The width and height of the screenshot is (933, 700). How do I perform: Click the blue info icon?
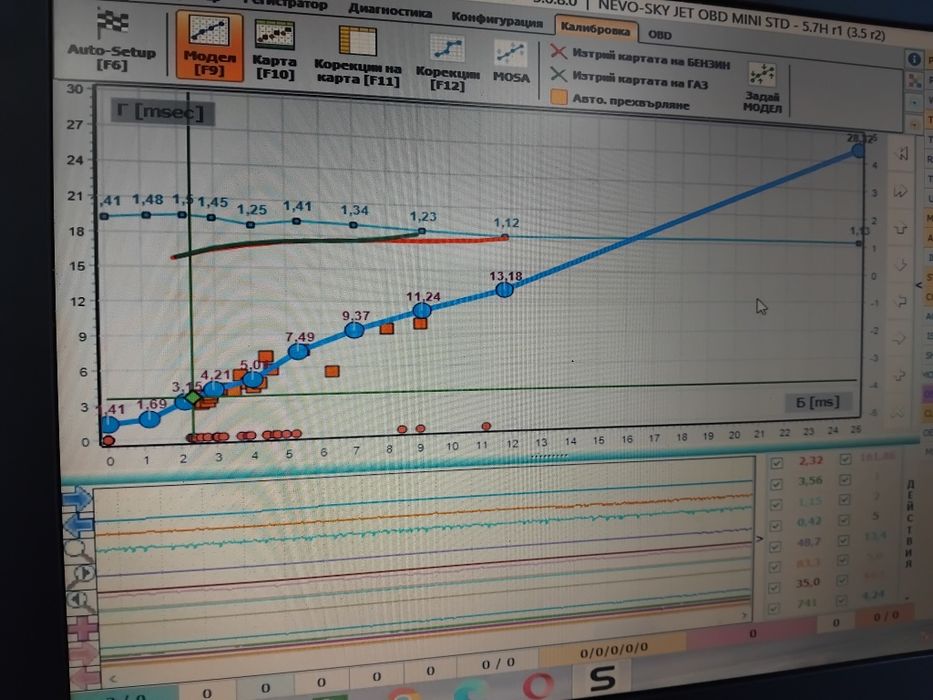click(914, 59)
